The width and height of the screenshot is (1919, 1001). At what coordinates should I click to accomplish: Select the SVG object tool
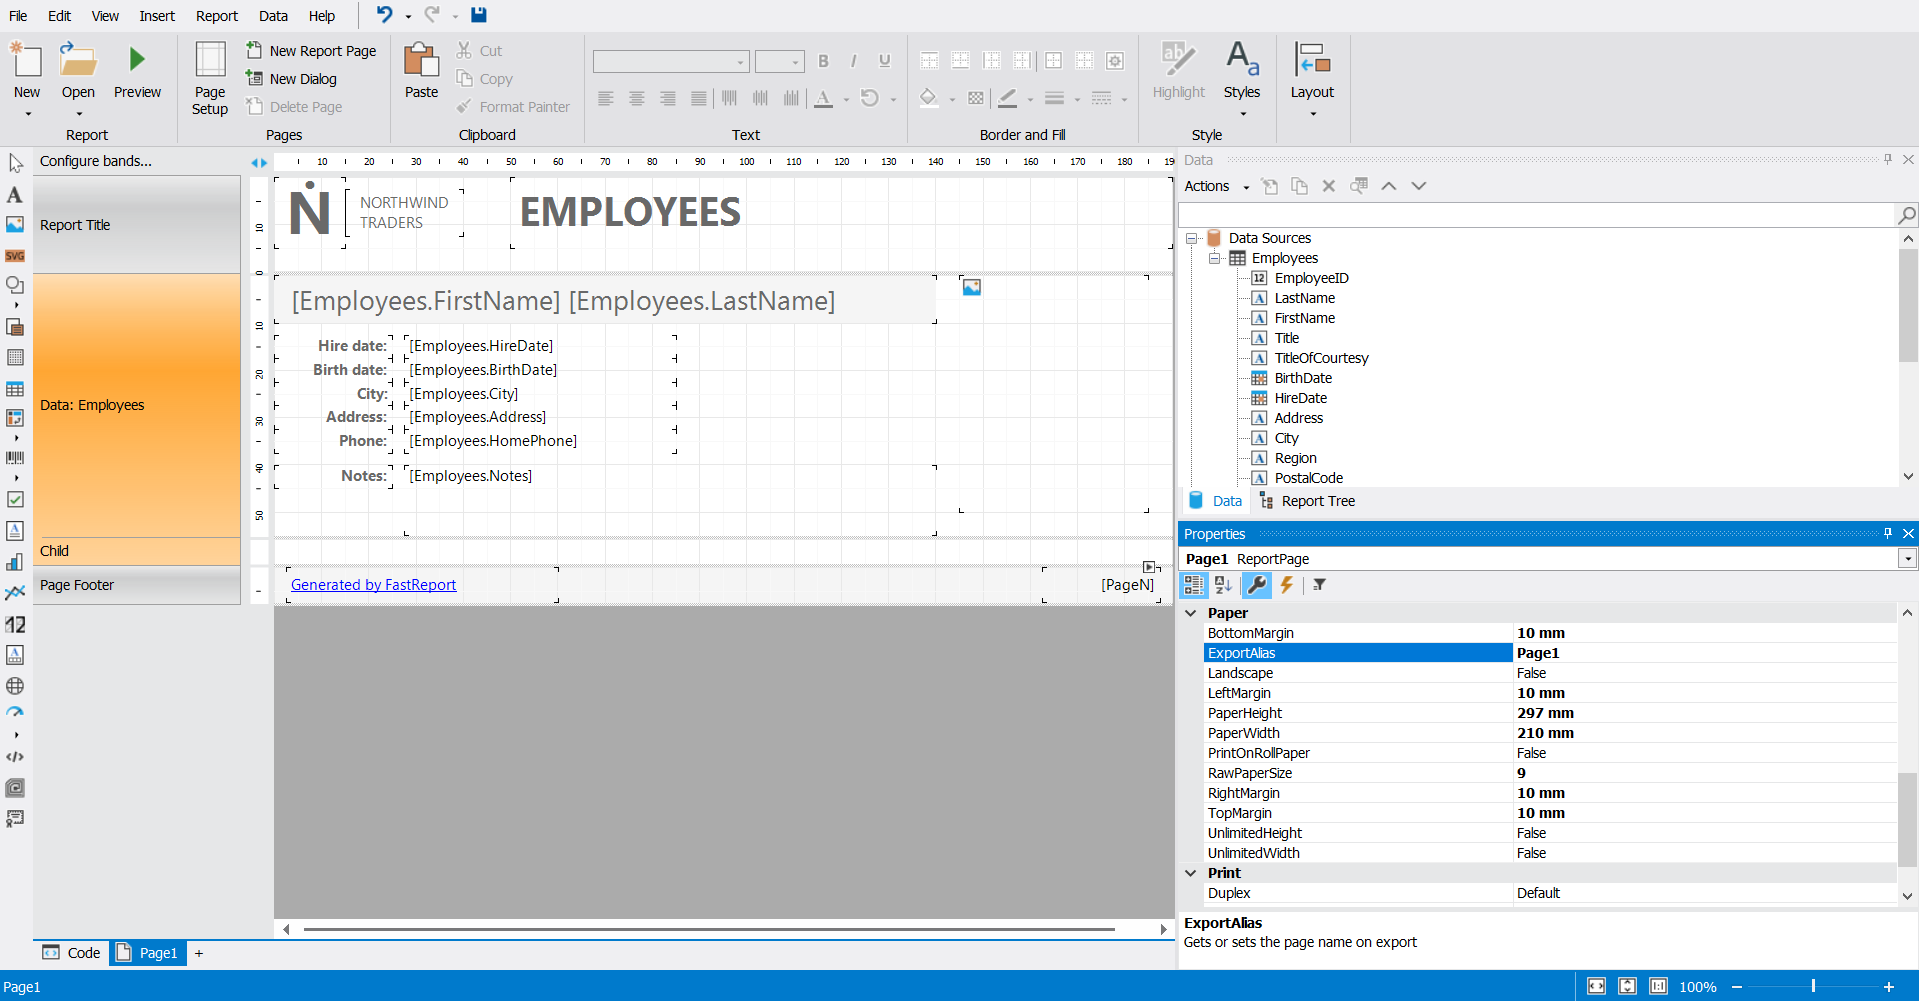coord(15,256)
